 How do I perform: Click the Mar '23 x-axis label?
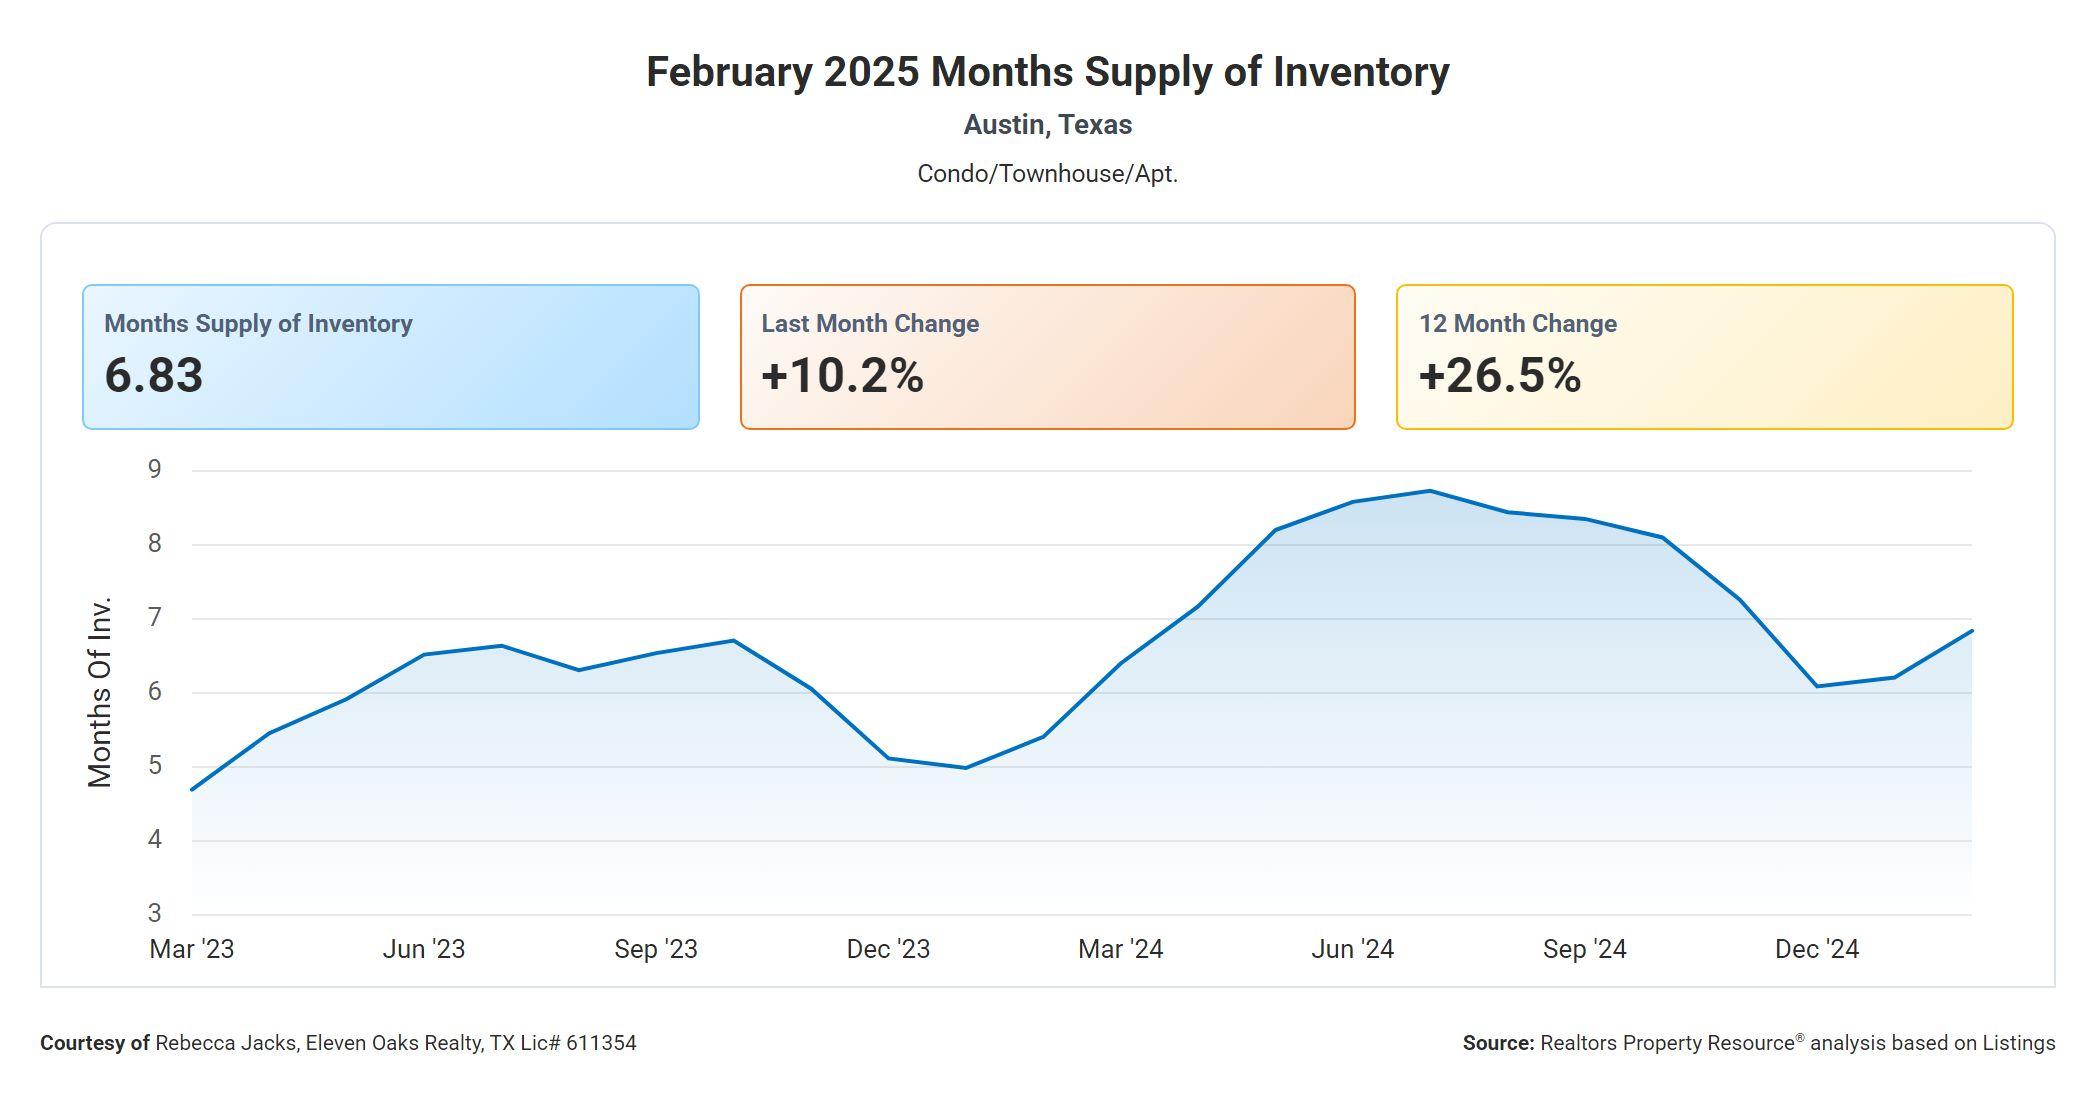[x=192, y=949]
